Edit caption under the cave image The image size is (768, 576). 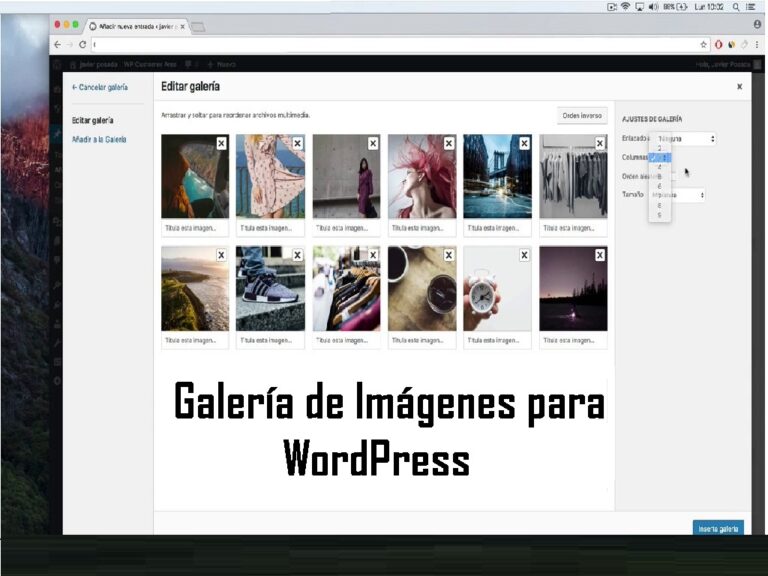pyautogui.click(x=195, y=228)
